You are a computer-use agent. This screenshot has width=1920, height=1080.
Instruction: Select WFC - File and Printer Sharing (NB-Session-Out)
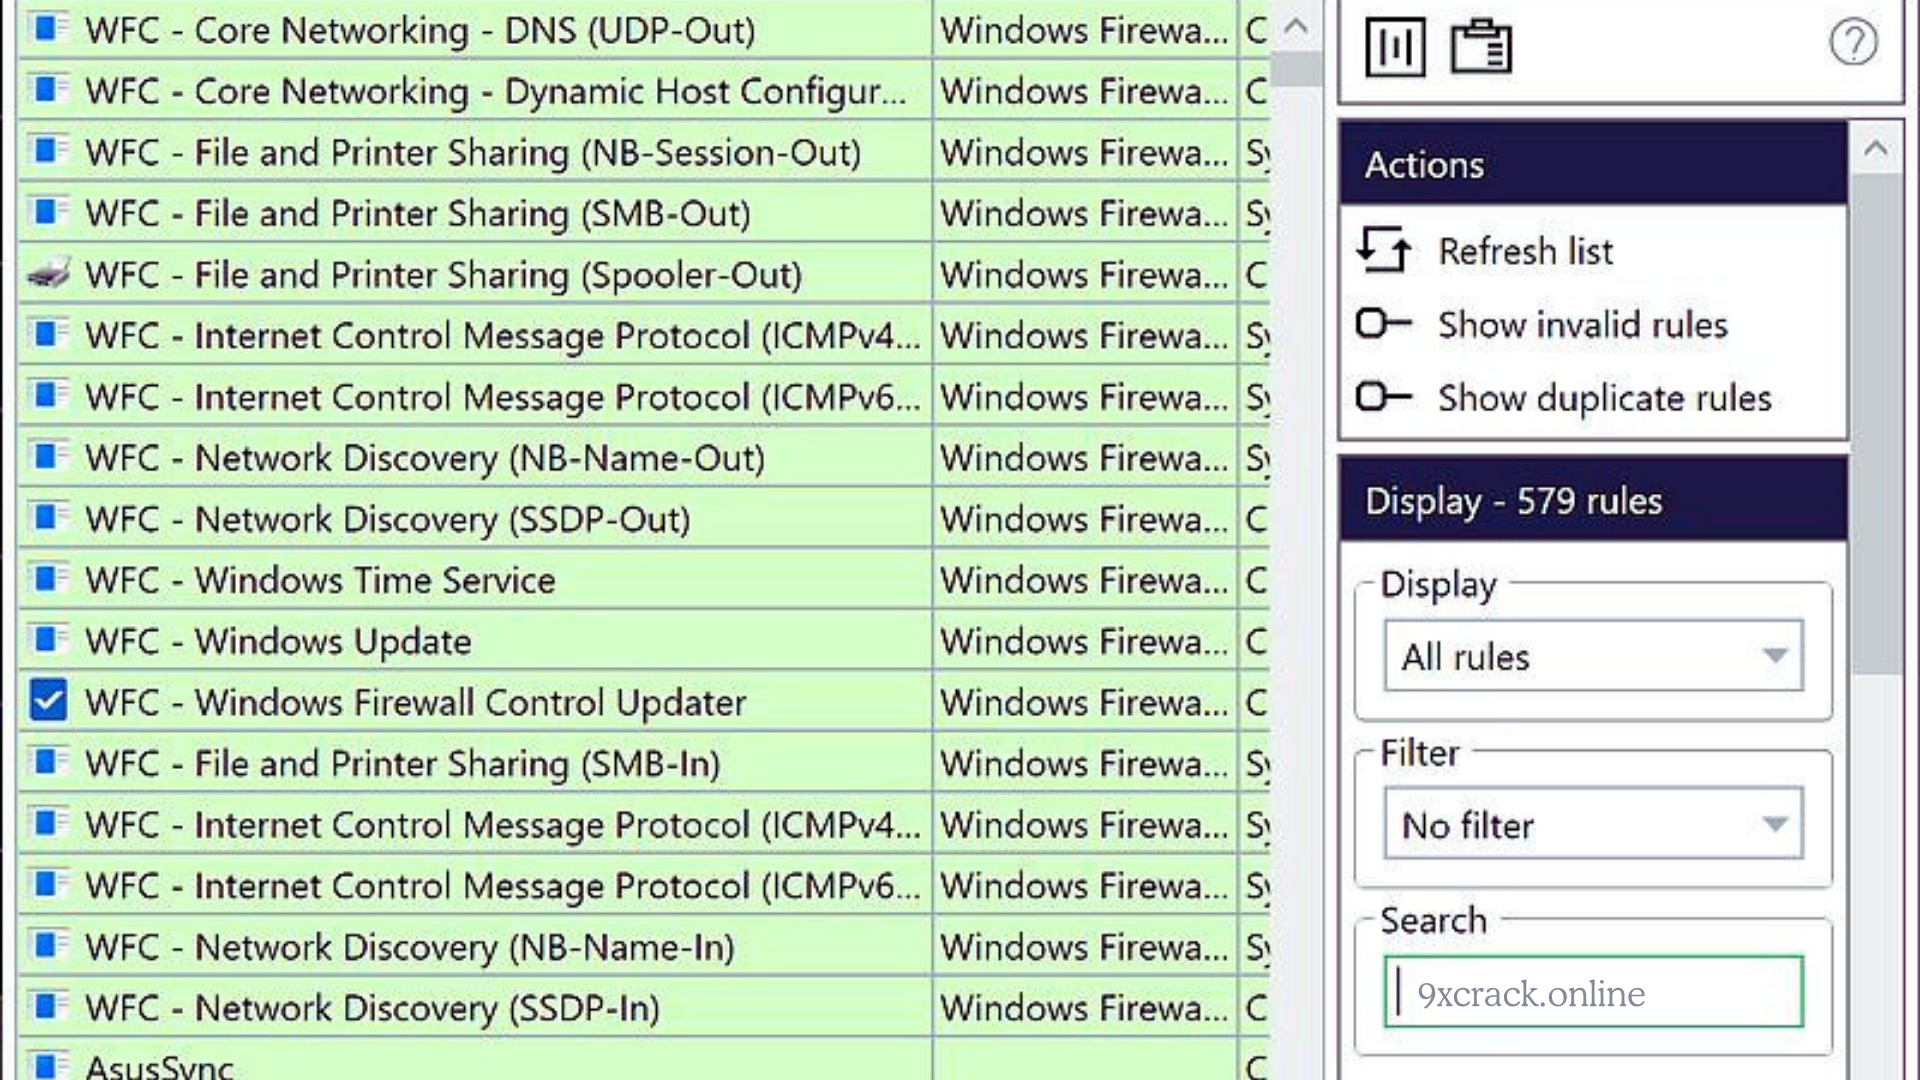(473, 153)
